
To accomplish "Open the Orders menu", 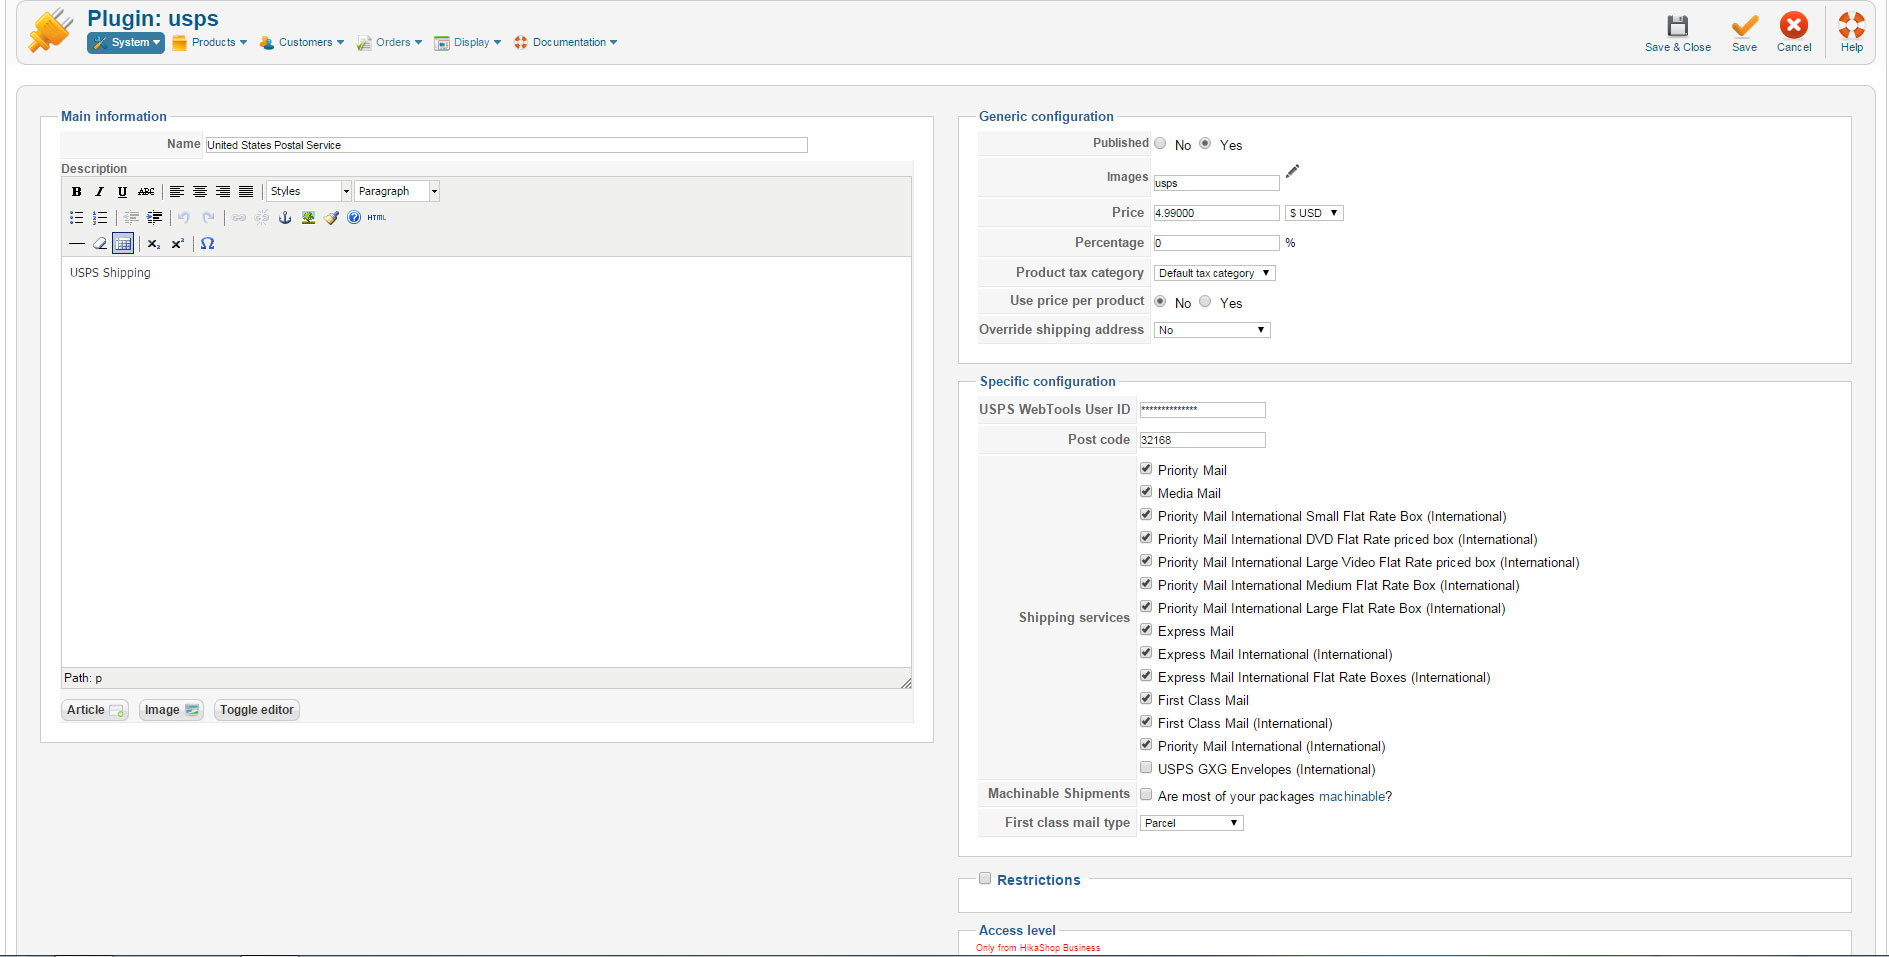I will 390,42.
